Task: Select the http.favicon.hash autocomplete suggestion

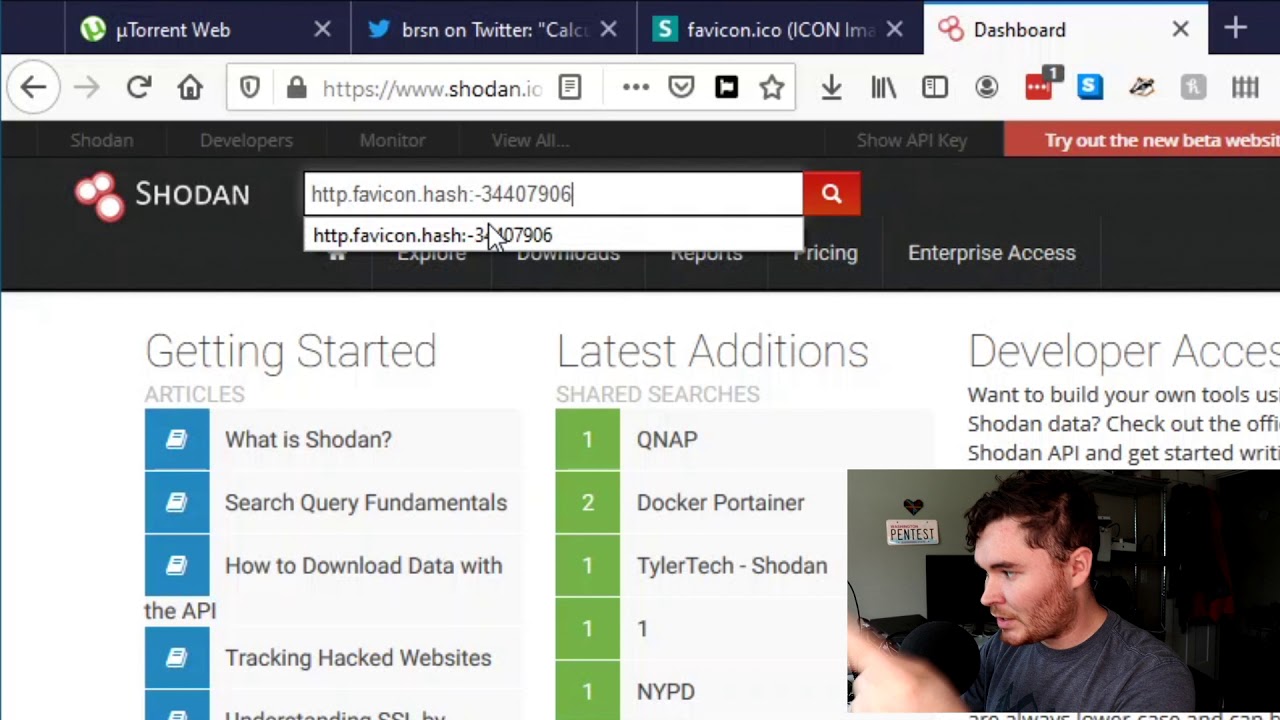Action: pos(553,235)
